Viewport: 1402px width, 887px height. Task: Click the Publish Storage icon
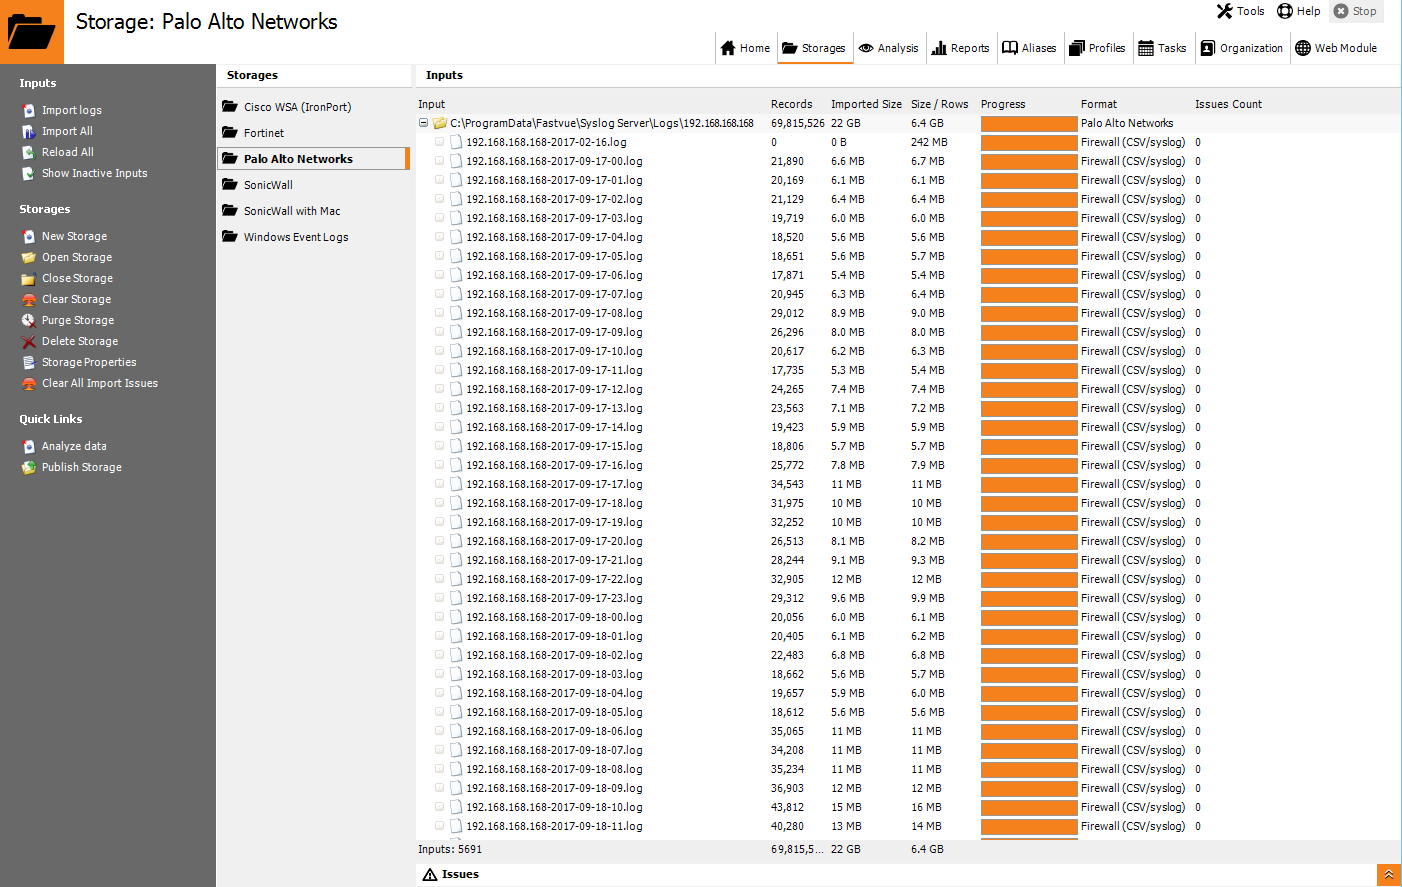pyautogui.click(x=29, y=467)
